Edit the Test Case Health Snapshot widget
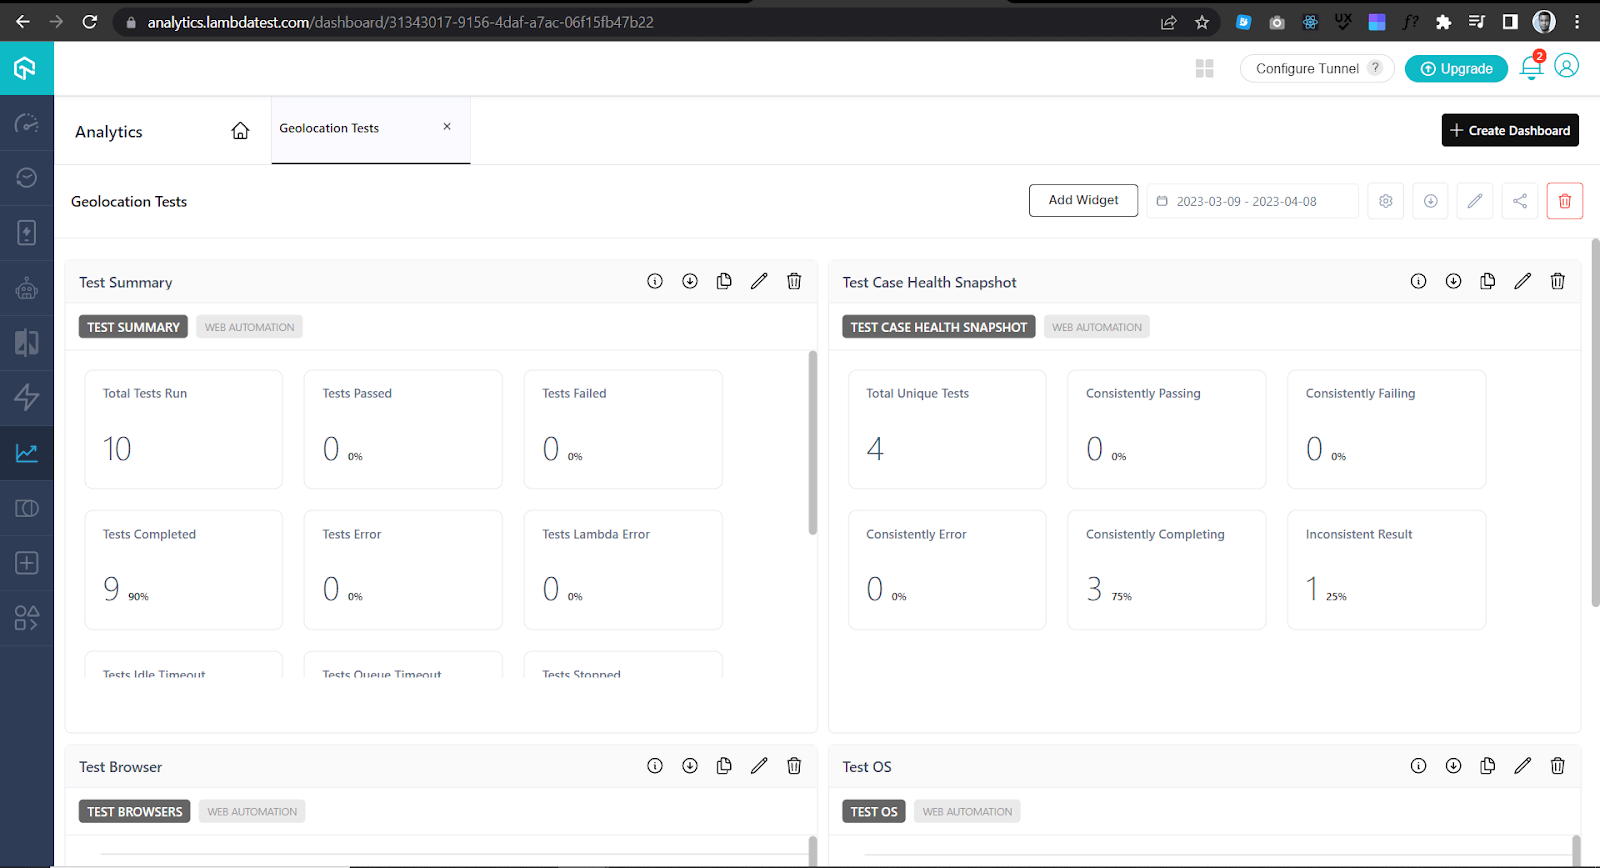This screenshot has width=1600, height=868. 1522,281
